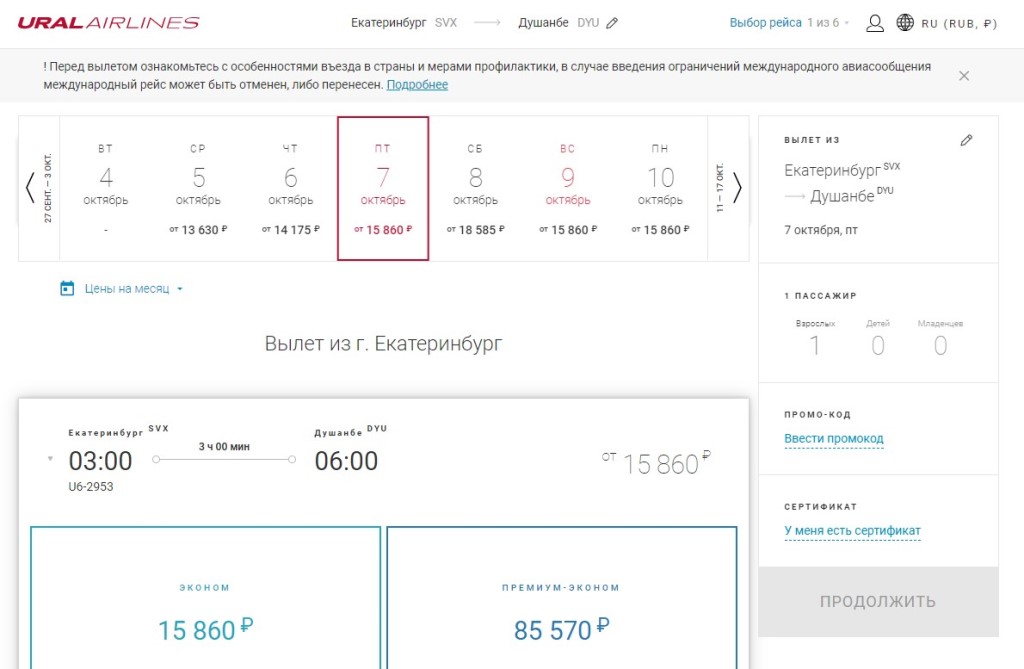1024x669 pixels.
Task: Click calendar icon beside Цены на месяц
Action: pos(67,289)
